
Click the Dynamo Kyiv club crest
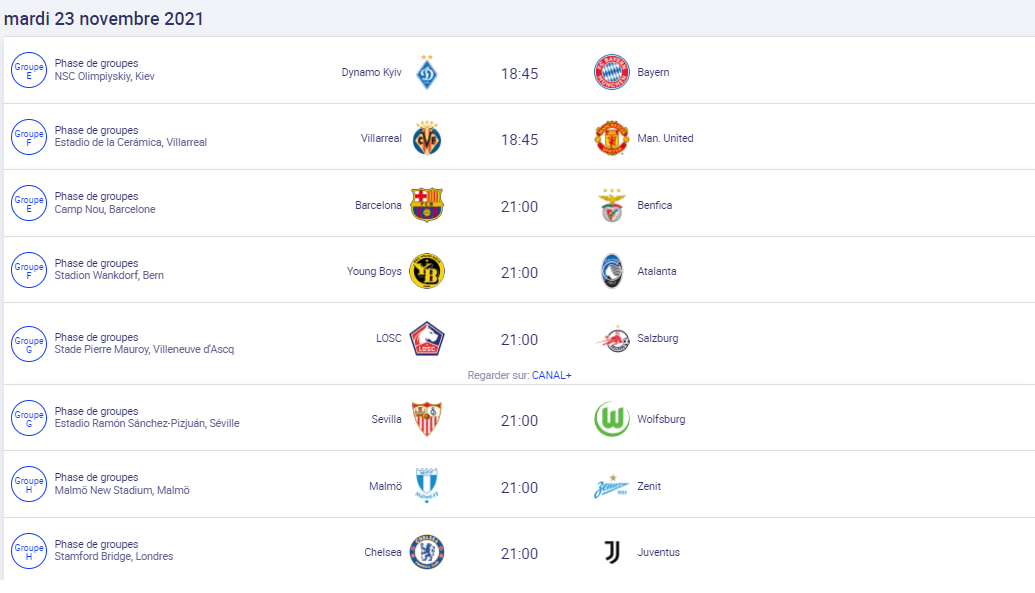click(427, 72)
